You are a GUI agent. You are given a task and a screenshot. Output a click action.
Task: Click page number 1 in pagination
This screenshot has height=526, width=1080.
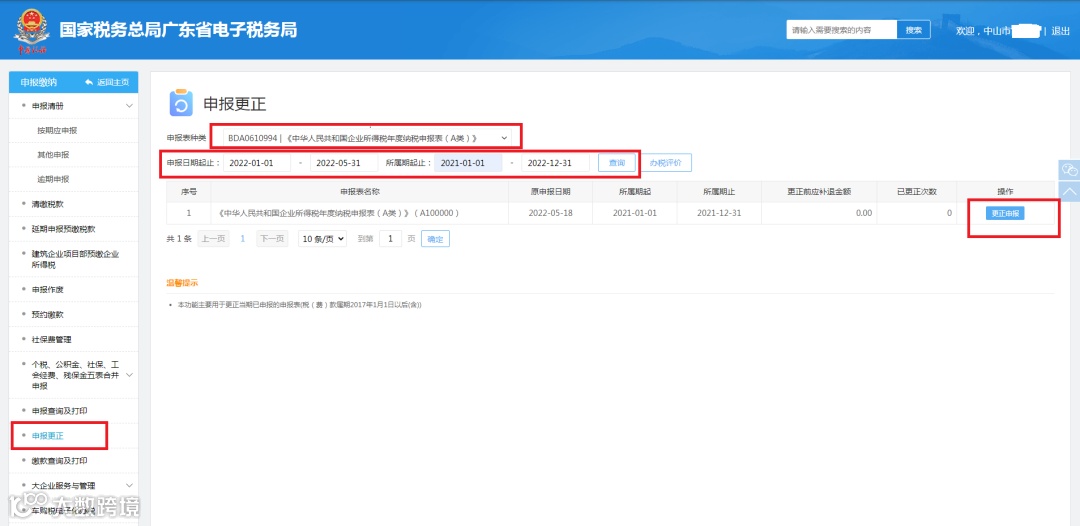tap(242, 239)
